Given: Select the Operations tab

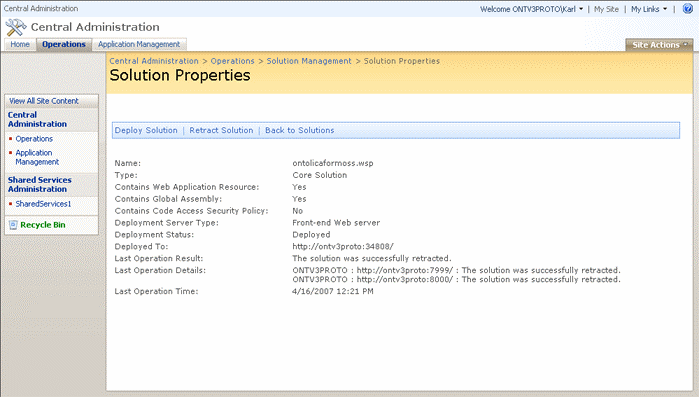Looking at the screenshot, I should pyautogui.click(x=64, y=44).
